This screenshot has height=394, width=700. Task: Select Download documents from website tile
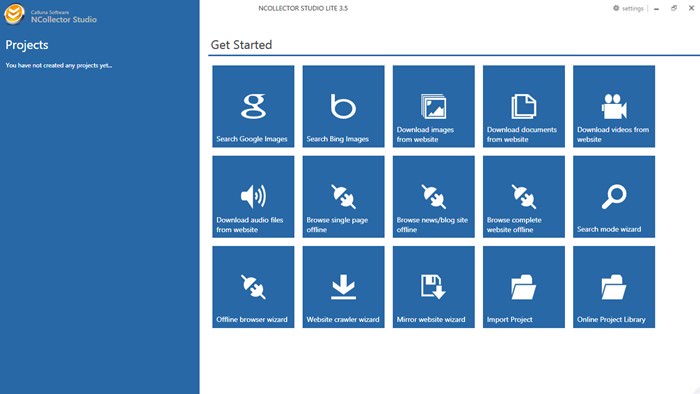tap(524, 106)
